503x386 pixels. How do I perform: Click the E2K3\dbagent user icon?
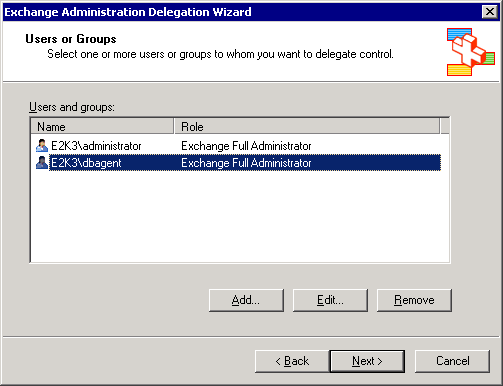point(42,163)
